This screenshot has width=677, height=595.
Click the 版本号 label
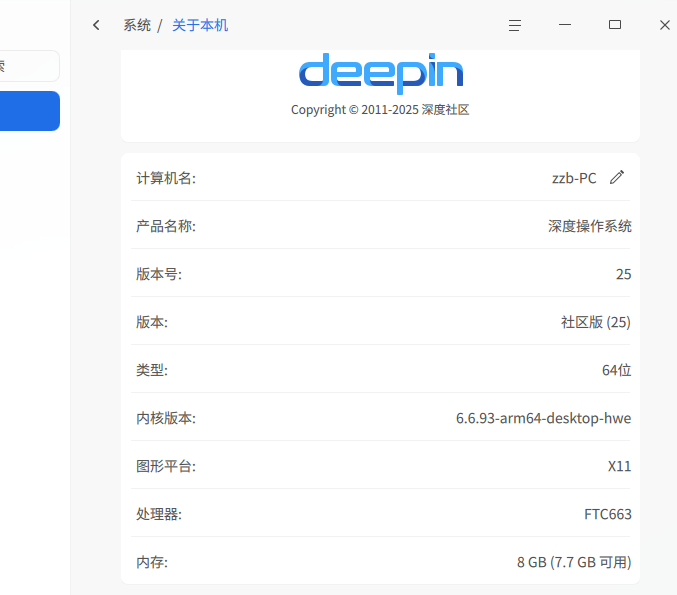coord(159,274)
